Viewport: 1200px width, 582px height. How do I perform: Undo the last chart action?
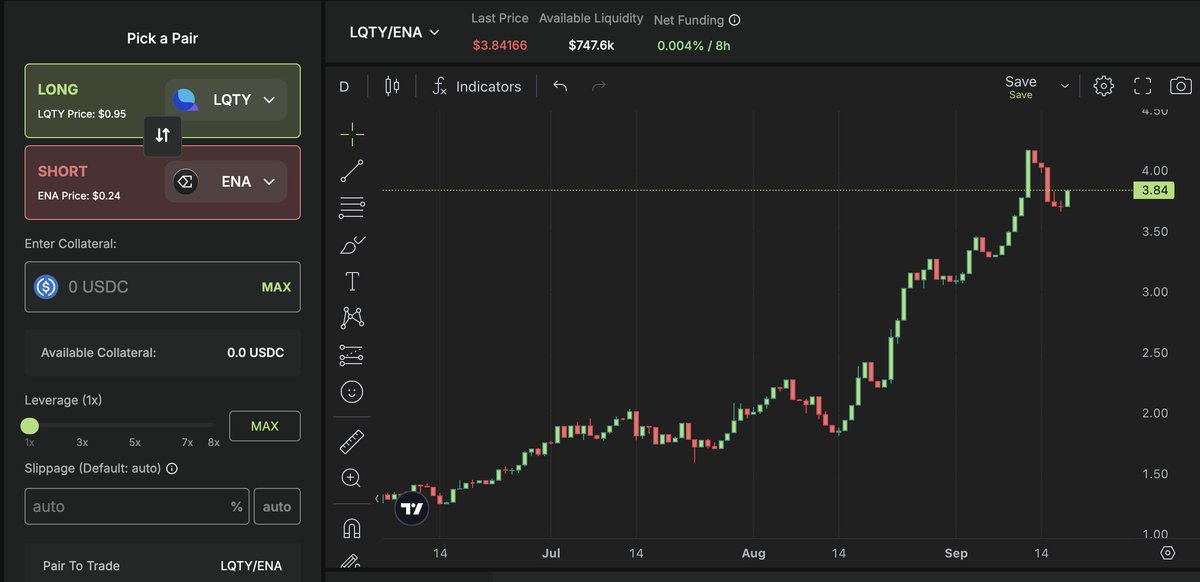point(560,87)
